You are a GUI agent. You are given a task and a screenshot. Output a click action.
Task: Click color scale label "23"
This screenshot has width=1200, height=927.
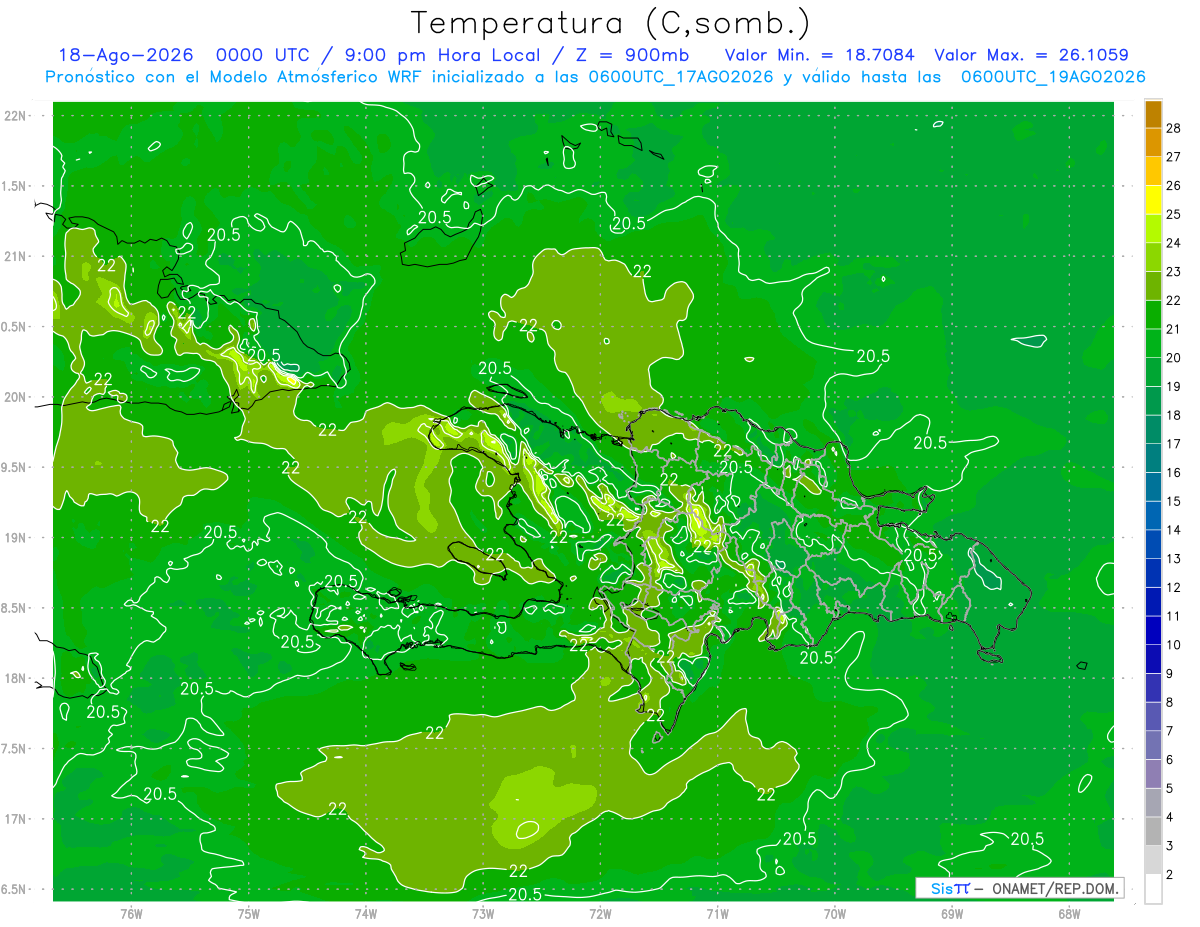click(1173, 272)
